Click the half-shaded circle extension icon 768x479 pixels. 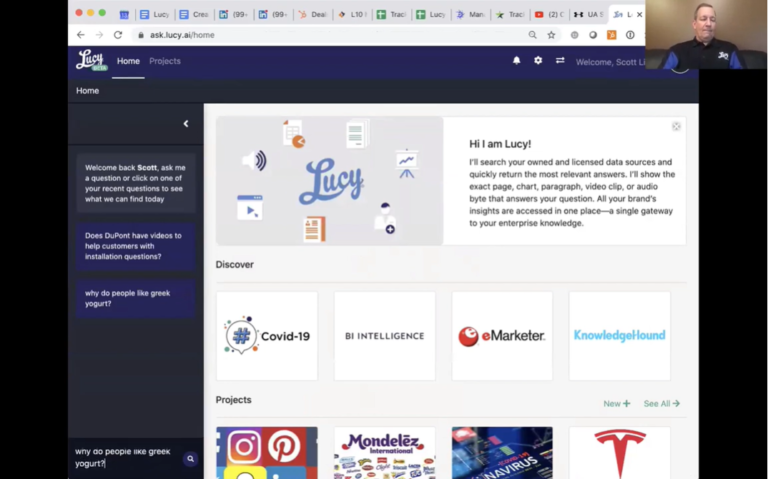point(593,35)
